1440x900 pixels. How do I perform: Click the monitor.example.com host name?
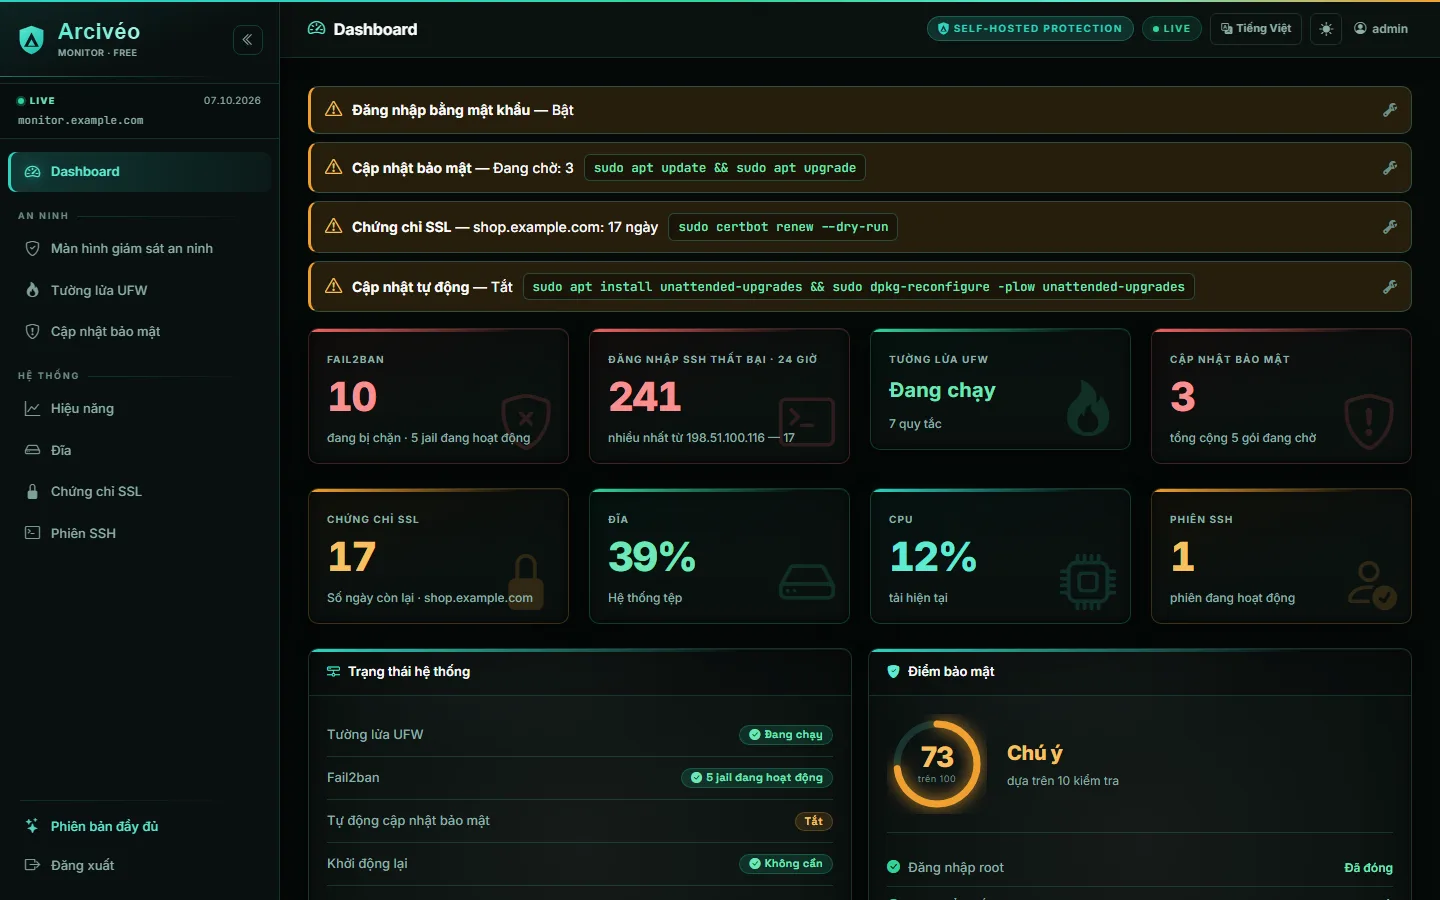81,121
